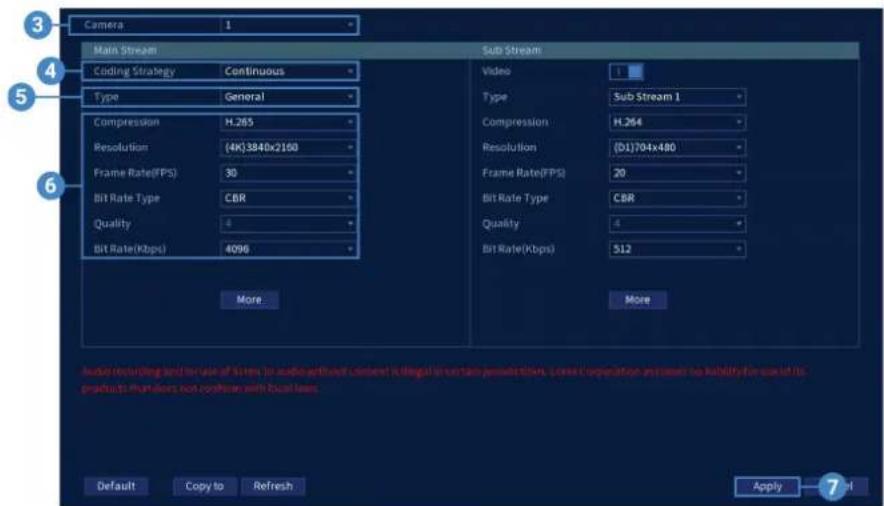Click More button under Sub Stream

[638, 300]
